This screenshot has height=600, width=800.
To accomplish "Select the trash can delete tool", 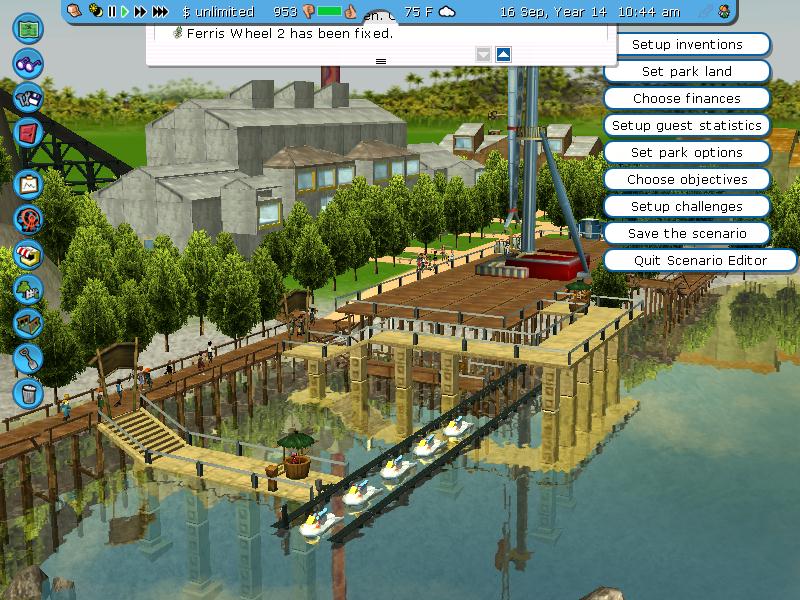I will click(x=28, y=391).
